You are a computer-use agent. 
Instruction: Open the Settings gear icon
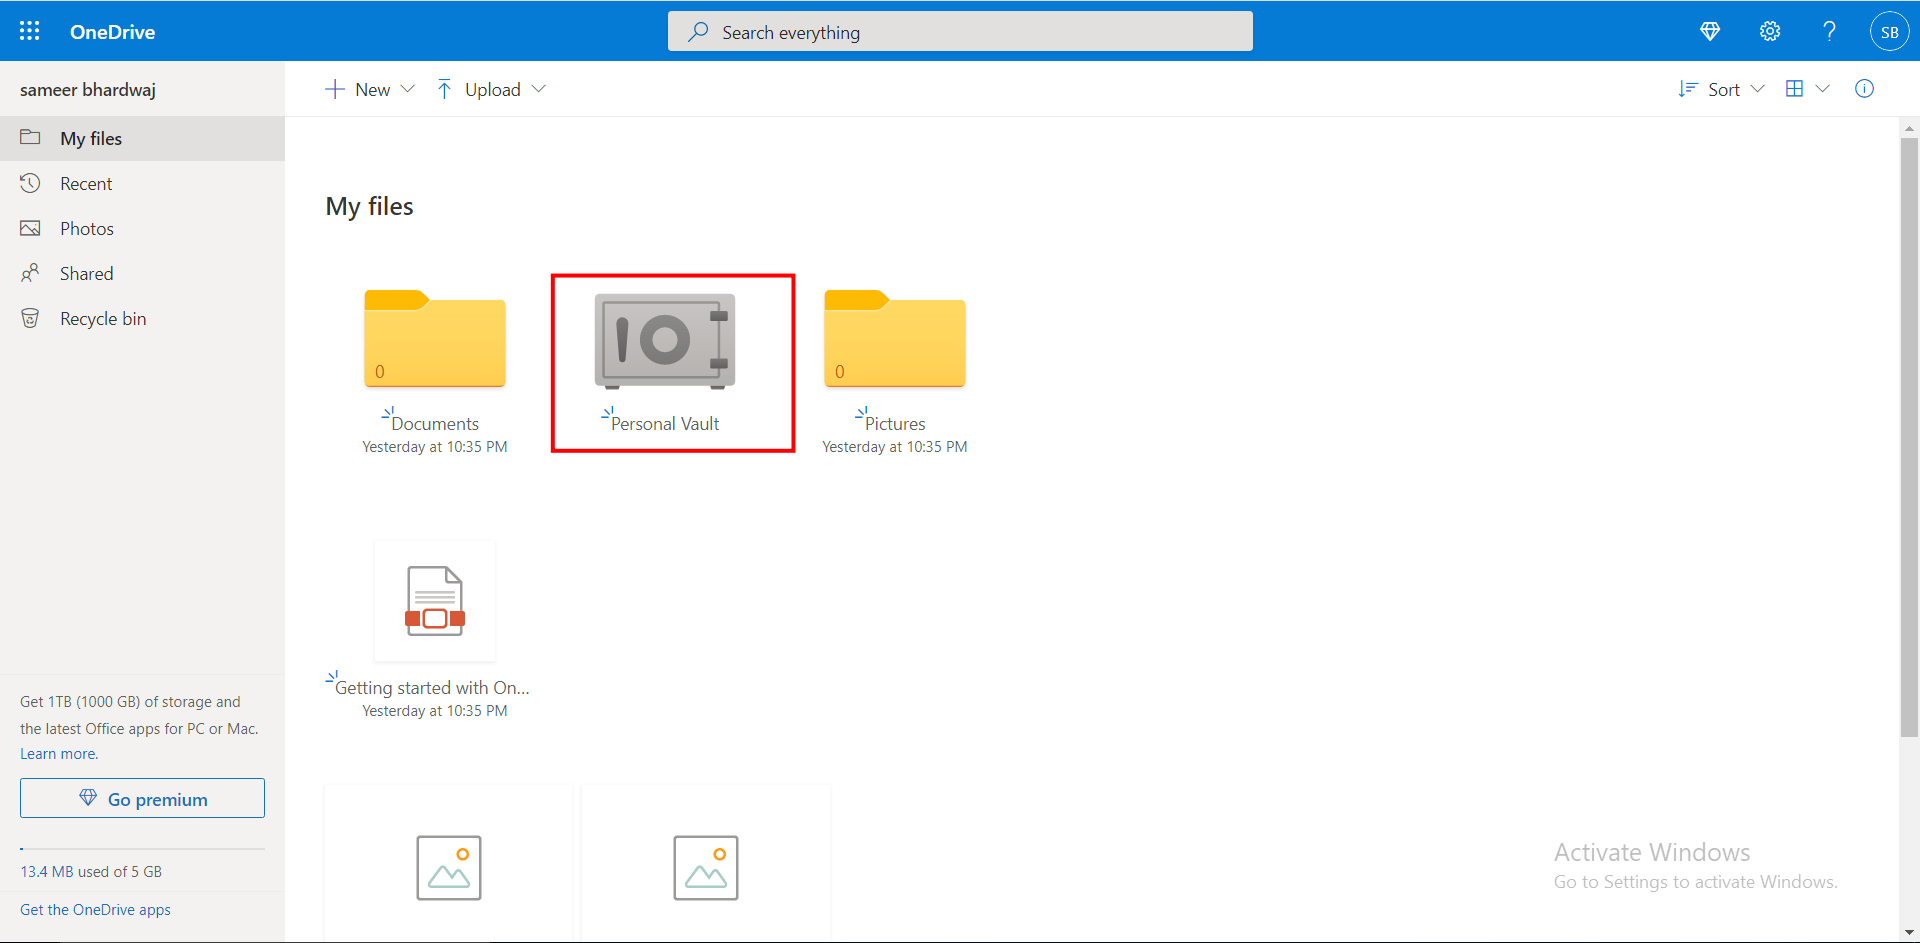[x=1770, y=31]
